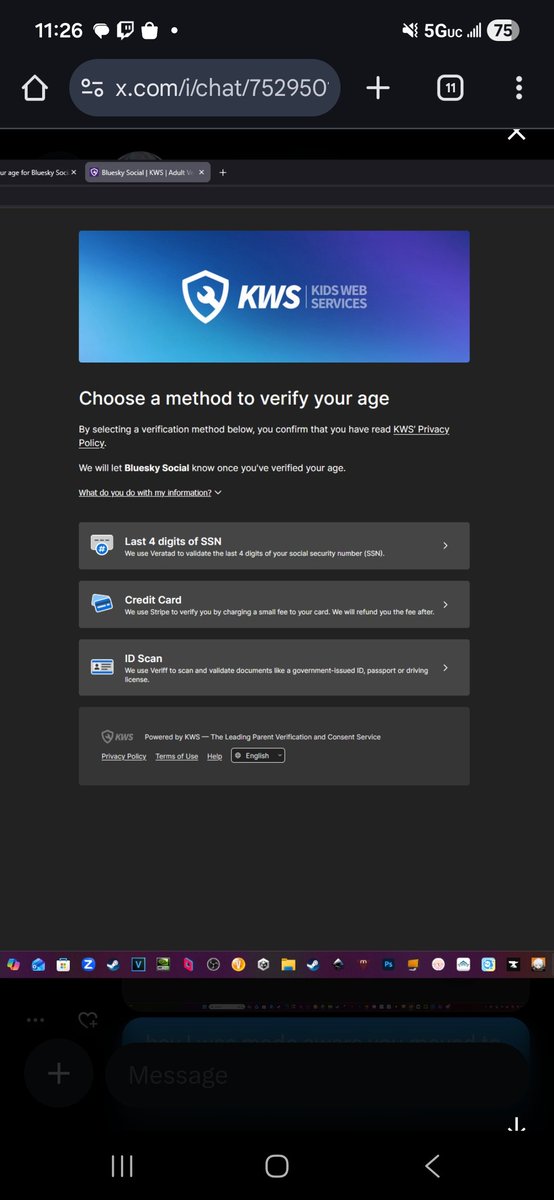Tap the Message text field

pos(317,1075)
